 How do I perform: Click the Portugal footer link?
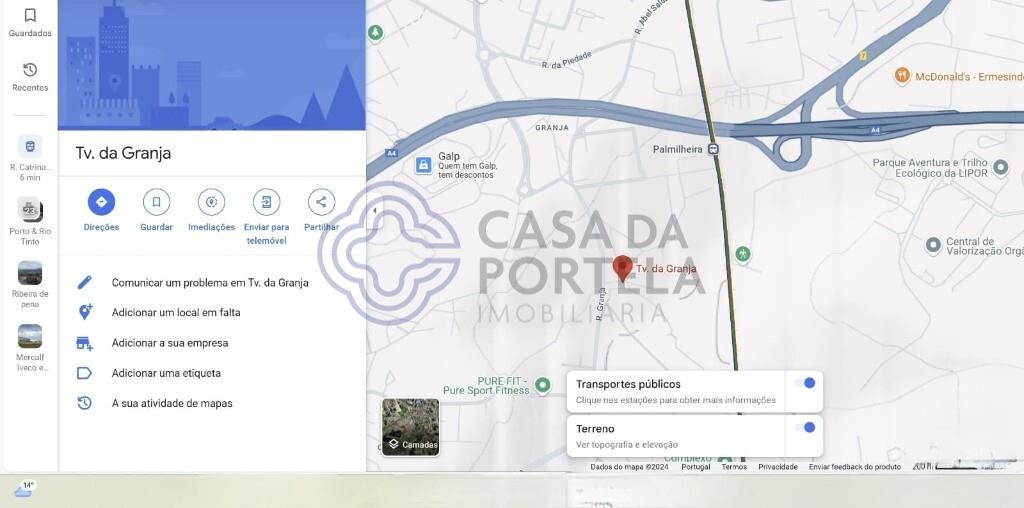696,467
